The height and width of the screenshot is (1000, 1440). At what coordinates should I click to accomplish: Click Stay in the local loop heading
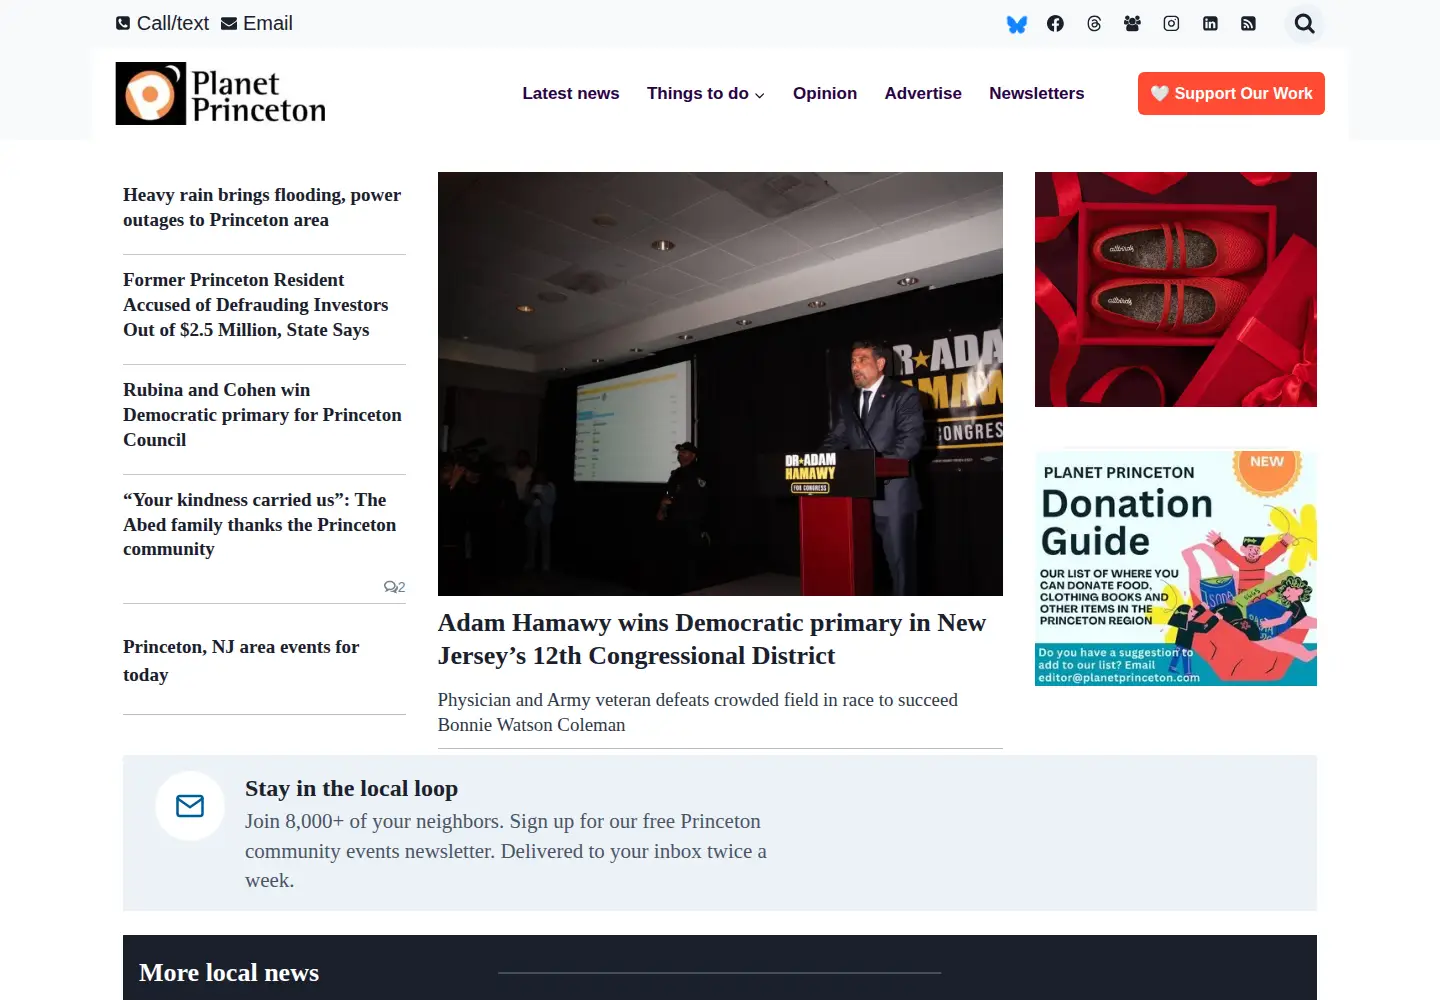coord(351,789)
